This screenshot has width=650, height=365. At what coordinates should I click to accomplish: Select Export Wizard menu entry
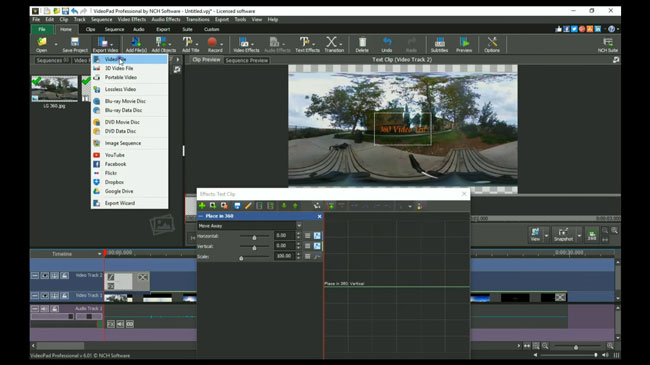[129, 203]
